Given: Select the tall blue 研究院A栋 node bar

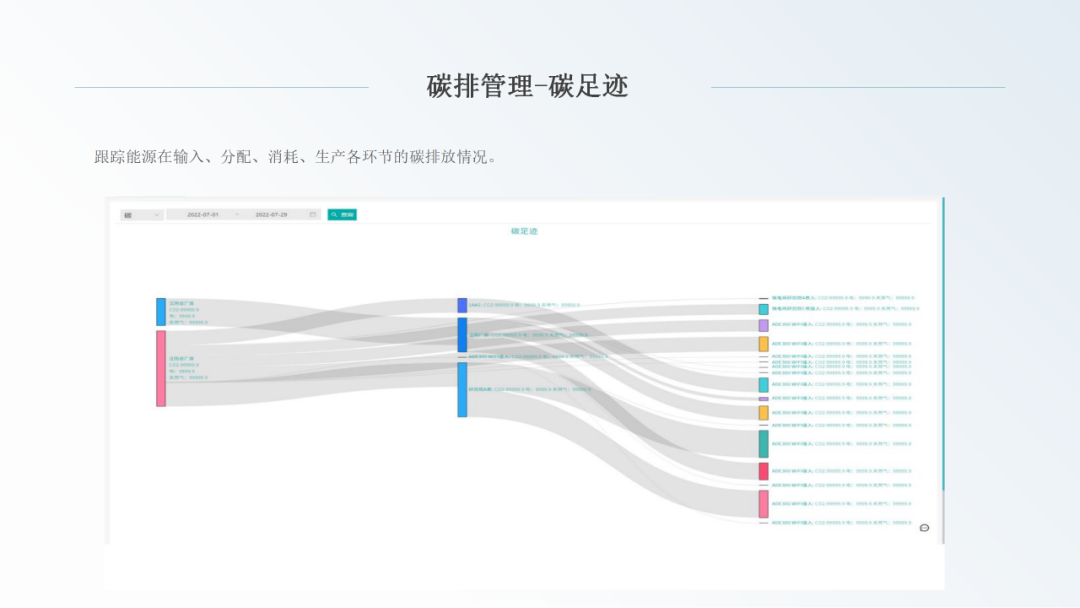Looking at the screenshot, I should [461, 388].
